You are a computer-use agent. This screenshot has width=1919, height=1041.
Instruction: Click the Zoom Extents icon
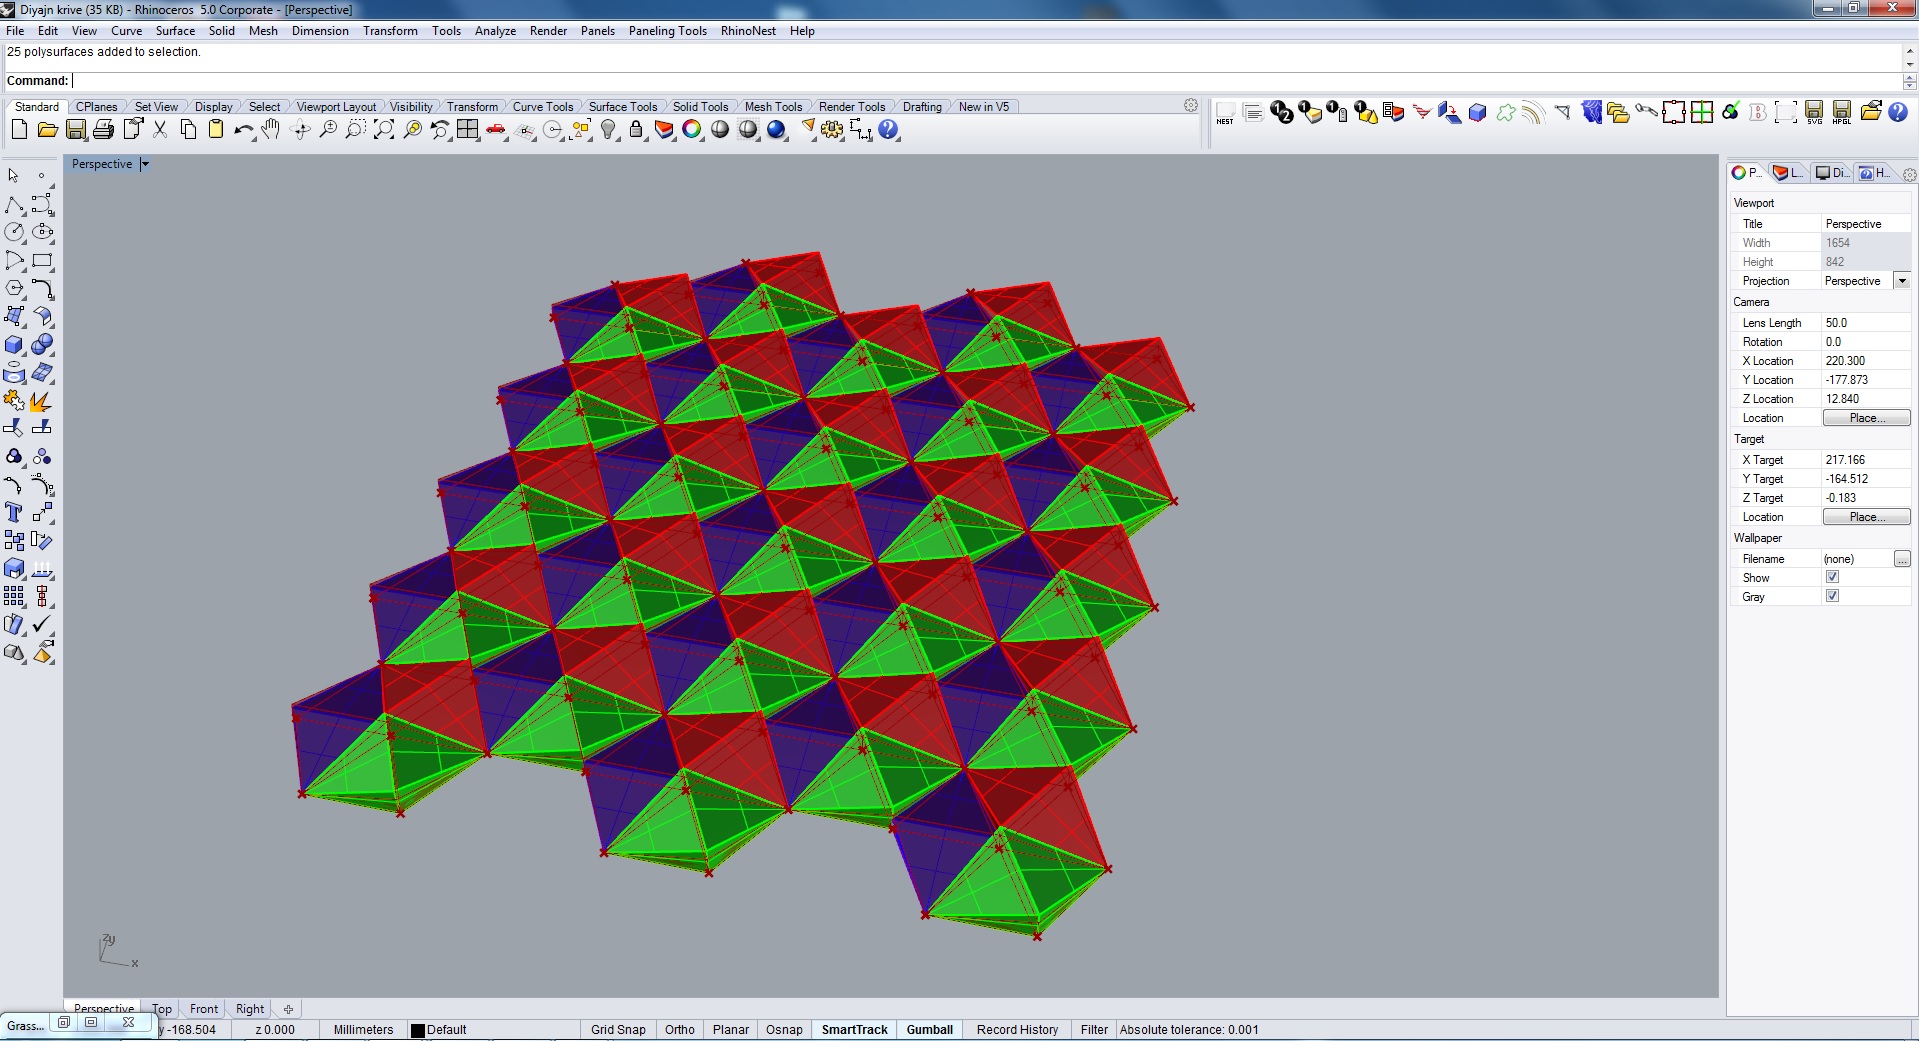tap(383, 130)
